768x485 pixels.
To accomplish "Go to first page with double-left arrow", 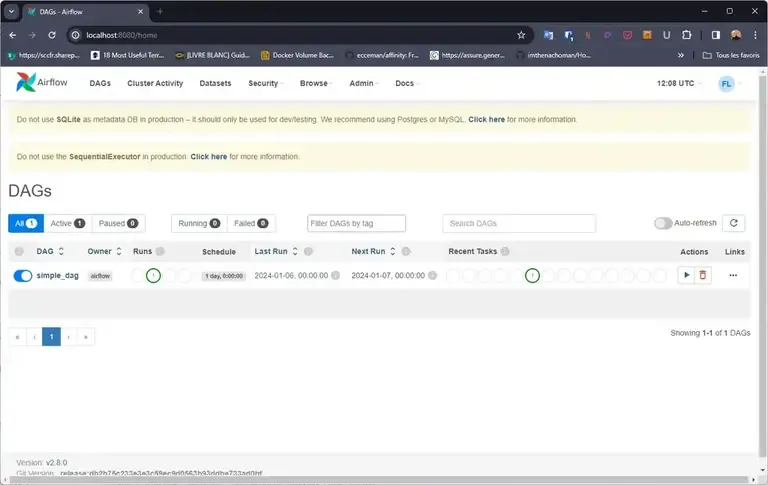I will [x=17, y=337].
